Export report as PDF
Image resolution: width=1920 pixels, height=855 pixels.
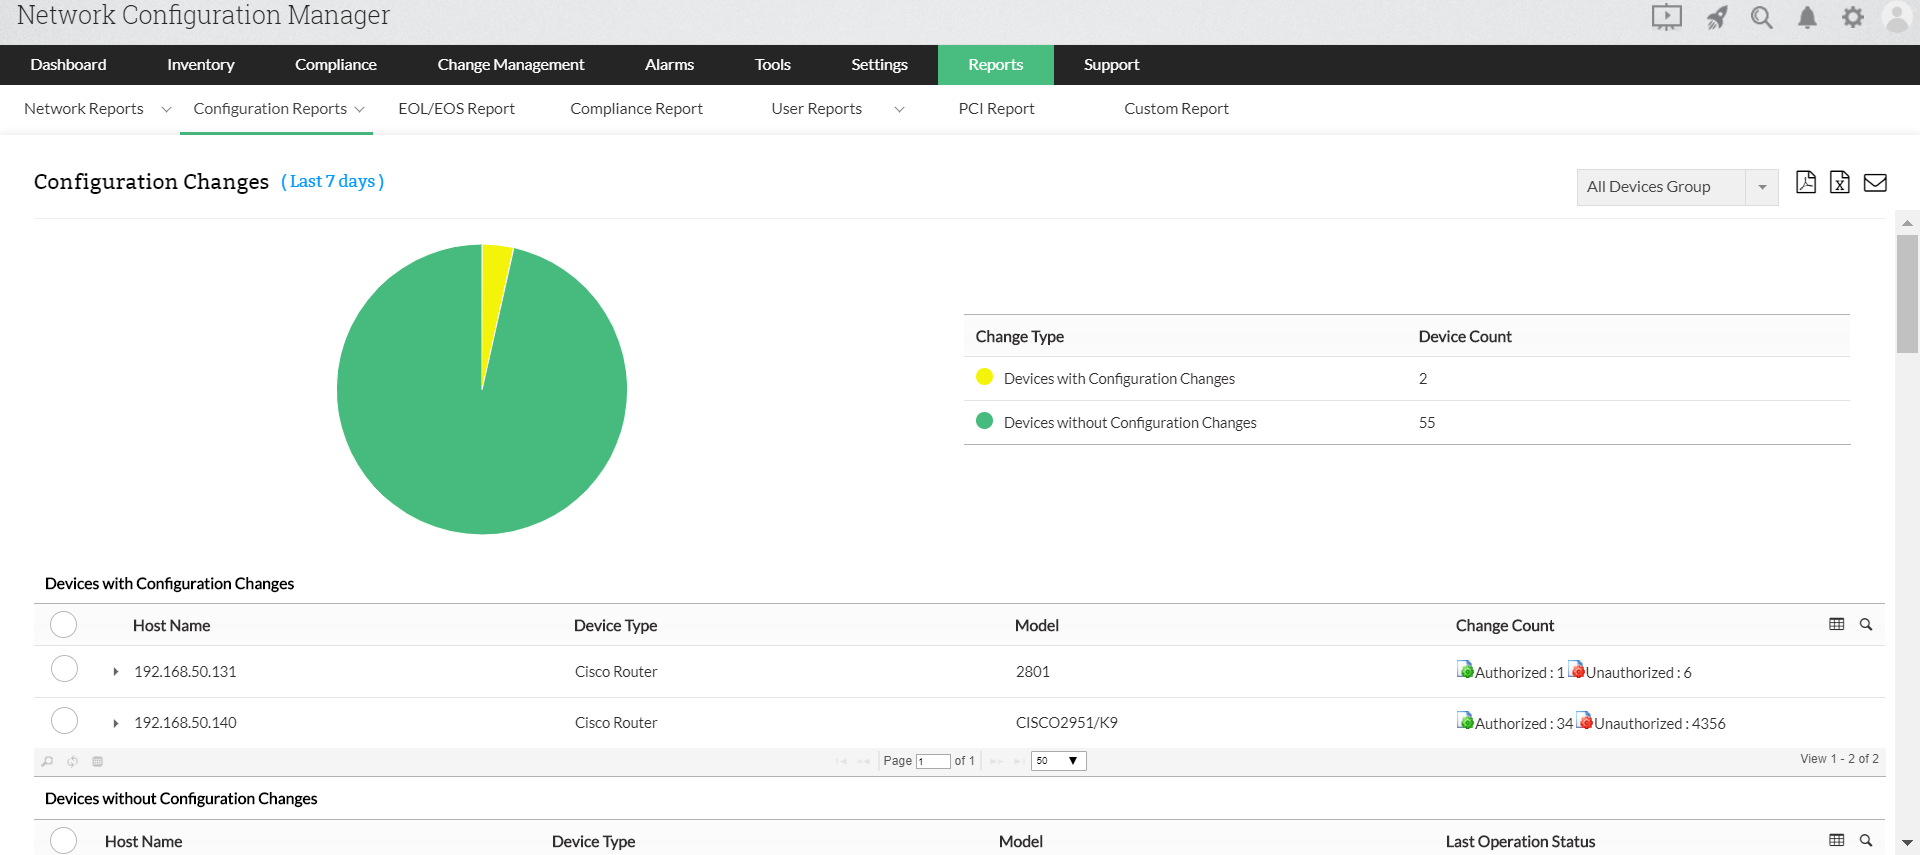click(x=1806, y=182)
